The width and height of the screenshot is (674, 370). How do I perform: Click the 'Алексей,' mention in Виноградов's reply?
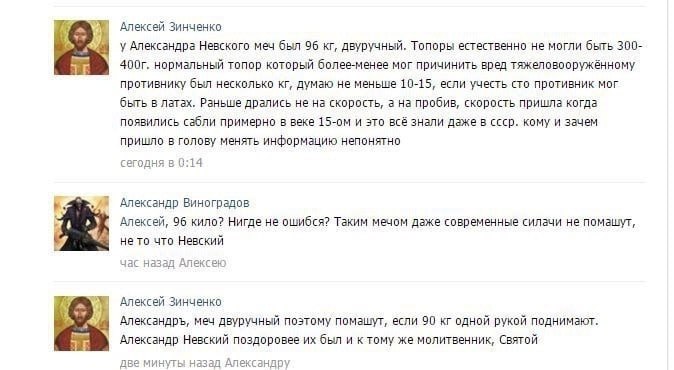(x=144, y=222)
